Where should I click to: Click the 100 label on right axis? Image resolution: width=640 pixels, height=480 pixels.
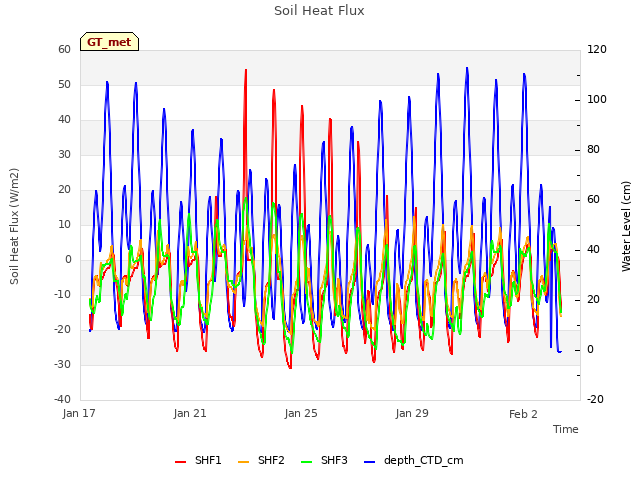pyautogui.click(x=597, y=100)
